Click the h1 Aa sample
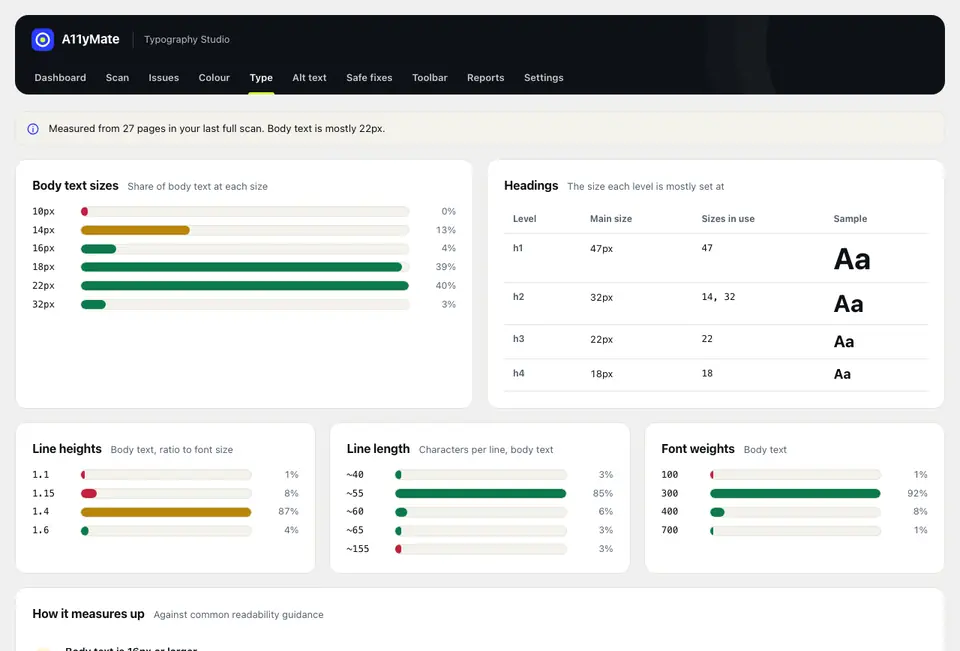 pos(852,259)
